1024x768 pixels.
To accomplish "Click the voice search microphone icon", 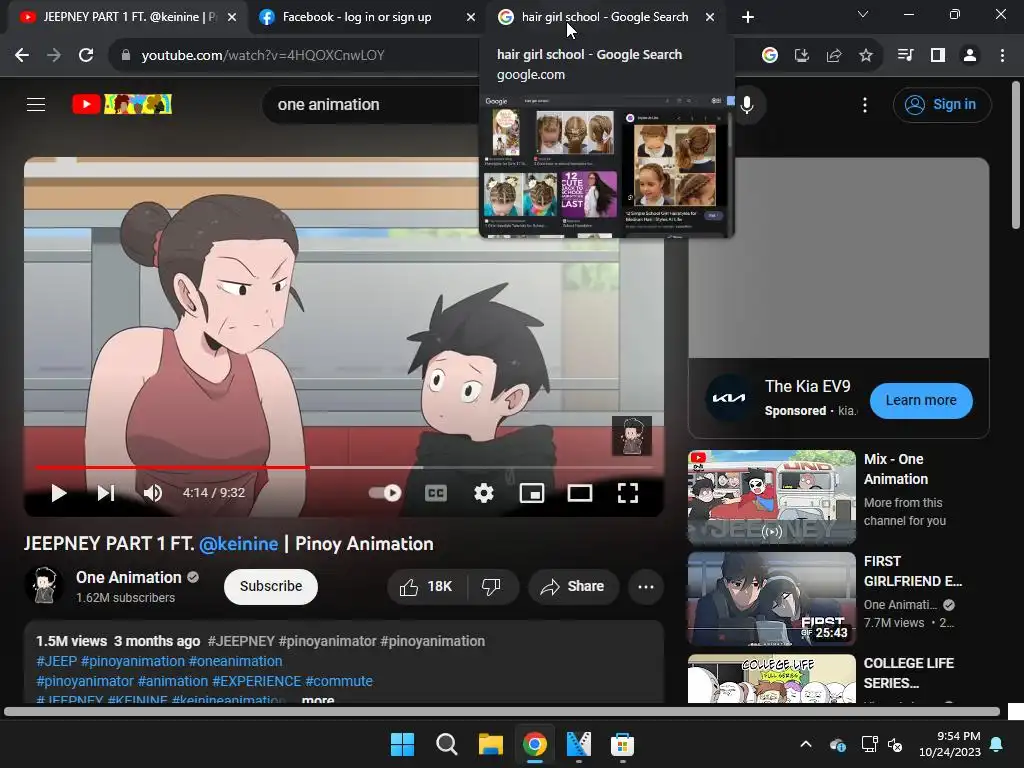I will (x=747, y=104).
